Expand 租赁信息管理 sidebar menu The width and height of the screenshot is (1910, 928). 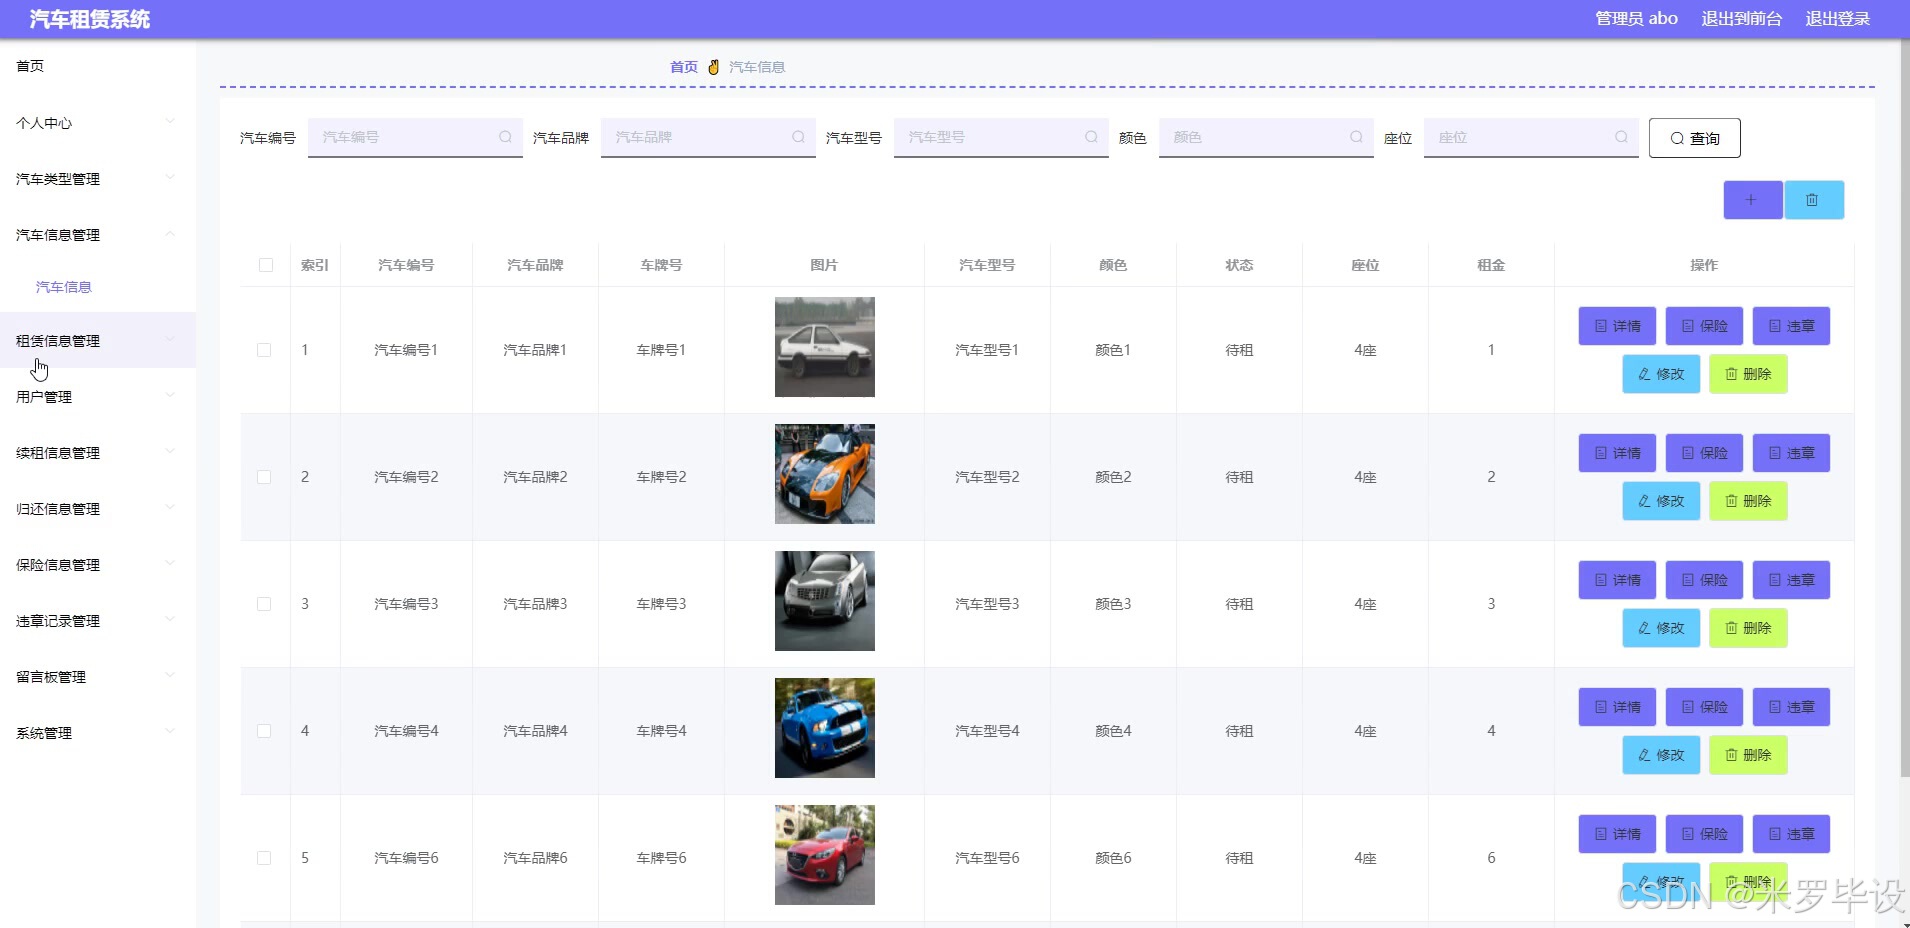(x=97, y=341)
